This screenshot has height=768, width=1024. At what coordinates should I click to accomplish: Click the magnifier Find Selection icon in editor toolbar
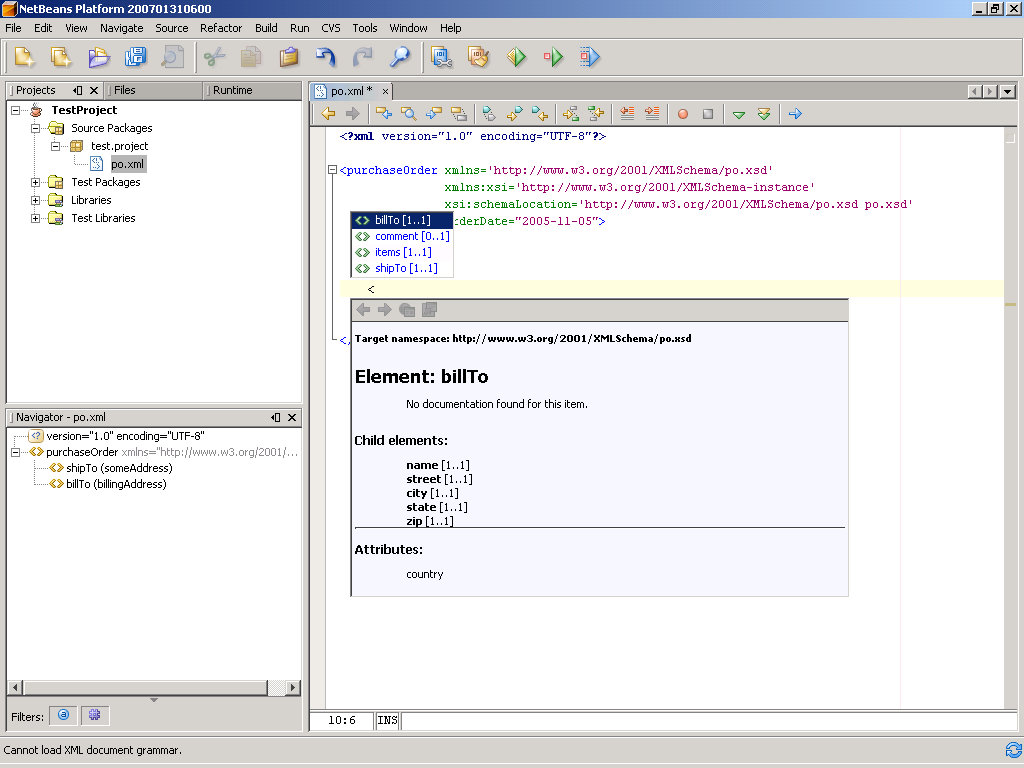coord(409,114)
